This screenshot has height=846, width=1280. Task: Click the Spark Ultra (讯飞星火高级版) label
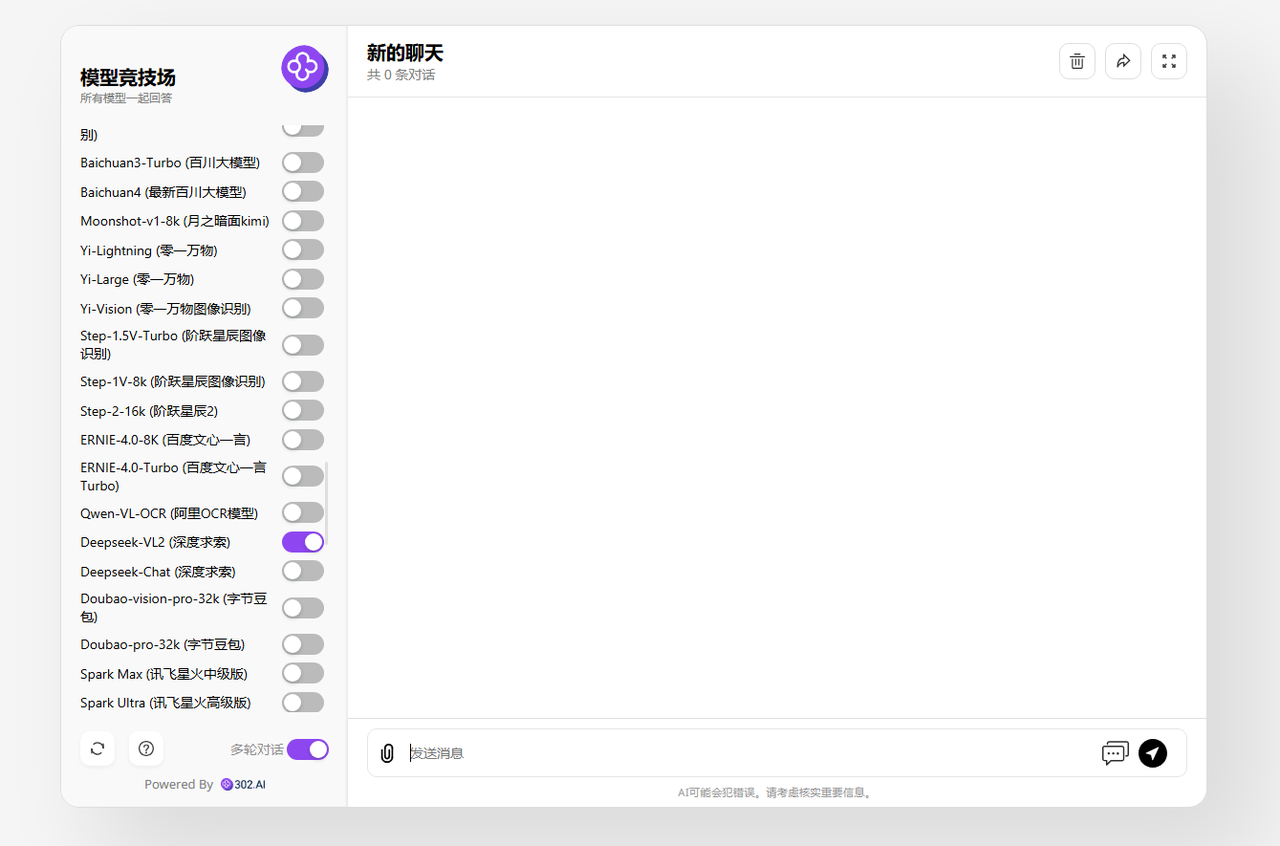[x=165, y=703]
